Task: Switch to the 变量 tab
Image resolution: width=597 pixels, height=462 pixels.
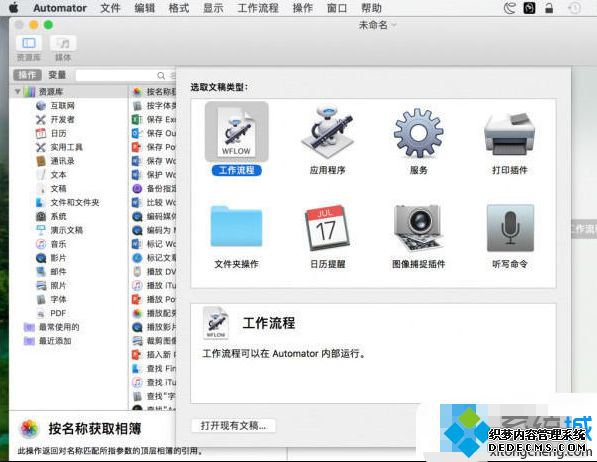Action: pos(57,75)
